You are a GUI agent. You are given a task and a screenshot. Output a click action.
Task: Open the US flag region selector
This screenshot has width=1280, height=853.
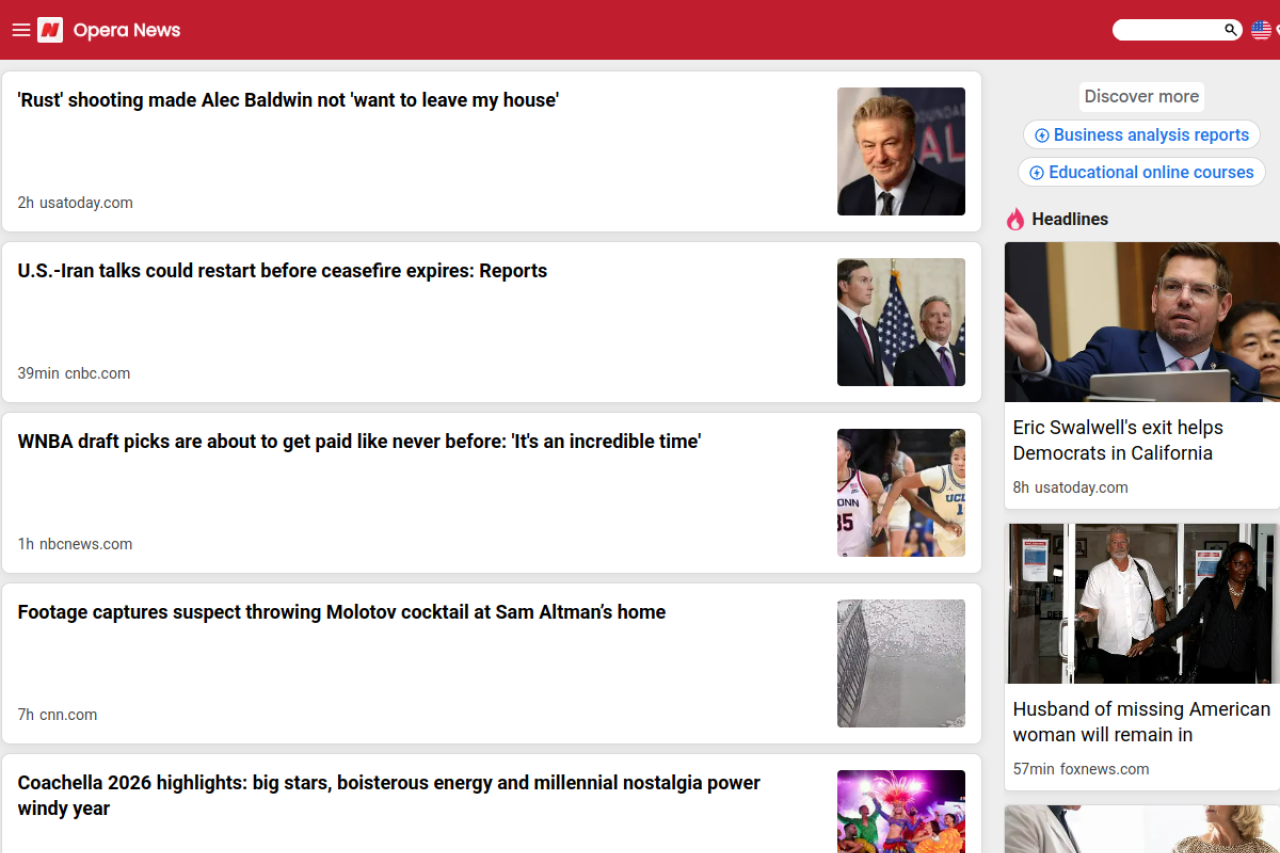[x=1261, y=30]
